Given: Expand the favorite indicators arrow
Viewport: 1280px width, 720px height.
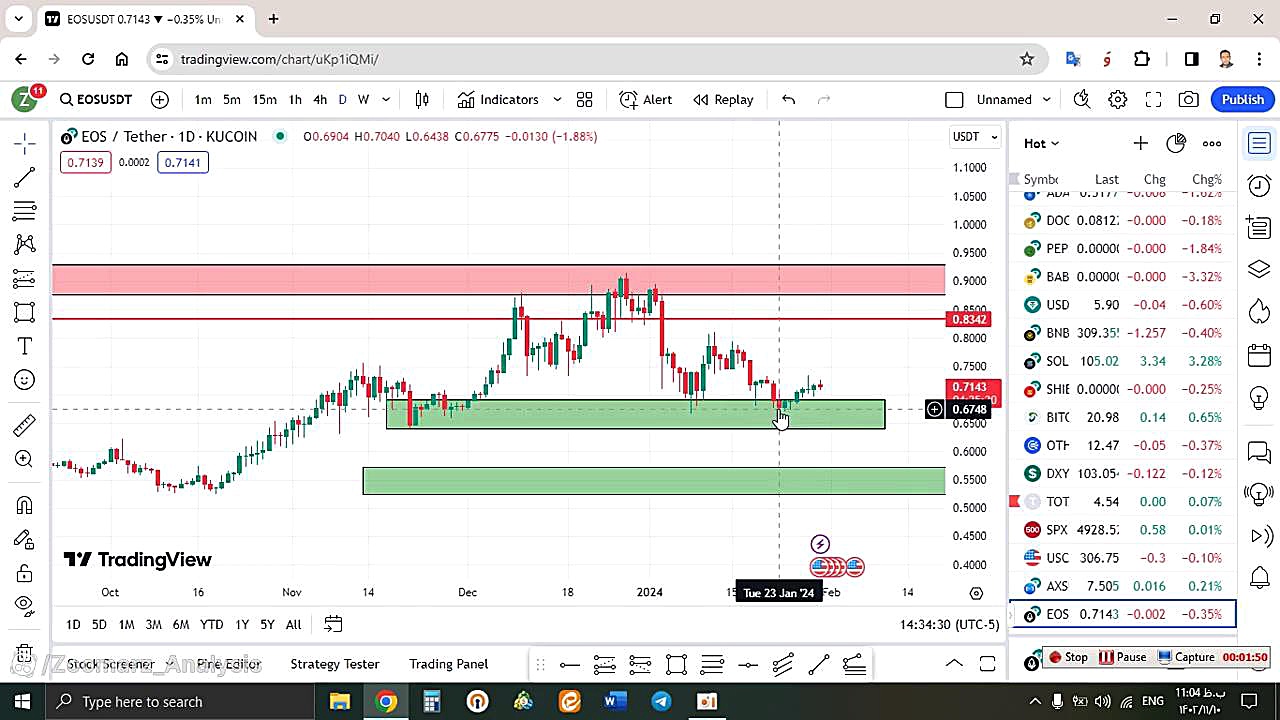Looking at the screenshot, I should coord(557,99).
